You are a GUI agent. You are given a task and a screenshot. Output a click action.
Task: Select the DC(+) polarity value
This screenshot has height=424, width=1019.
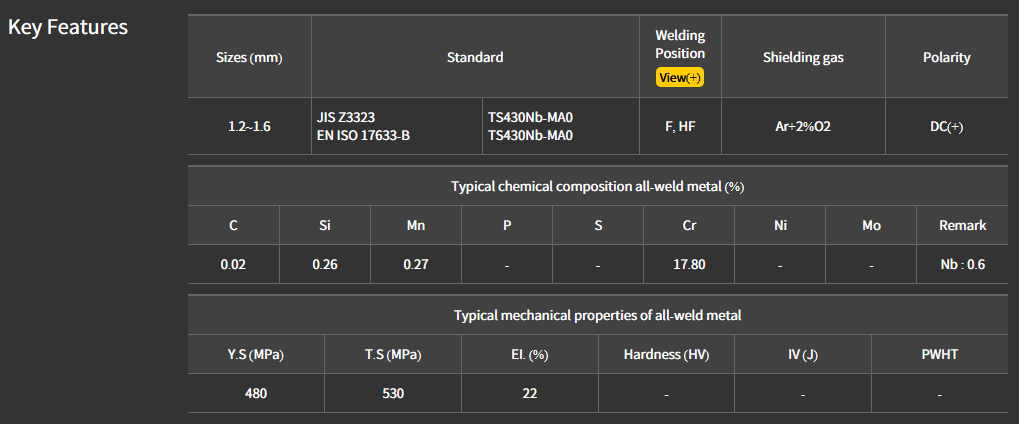(x=946, y=126)
